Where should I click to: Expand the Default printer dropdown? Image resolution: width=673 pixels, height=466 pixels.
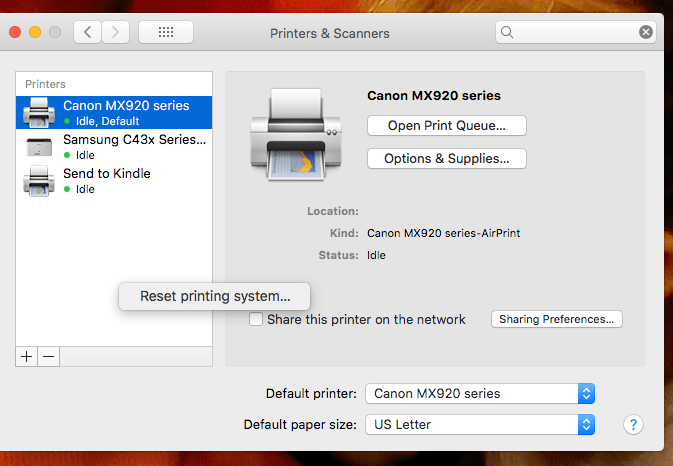tap(480, 393)
